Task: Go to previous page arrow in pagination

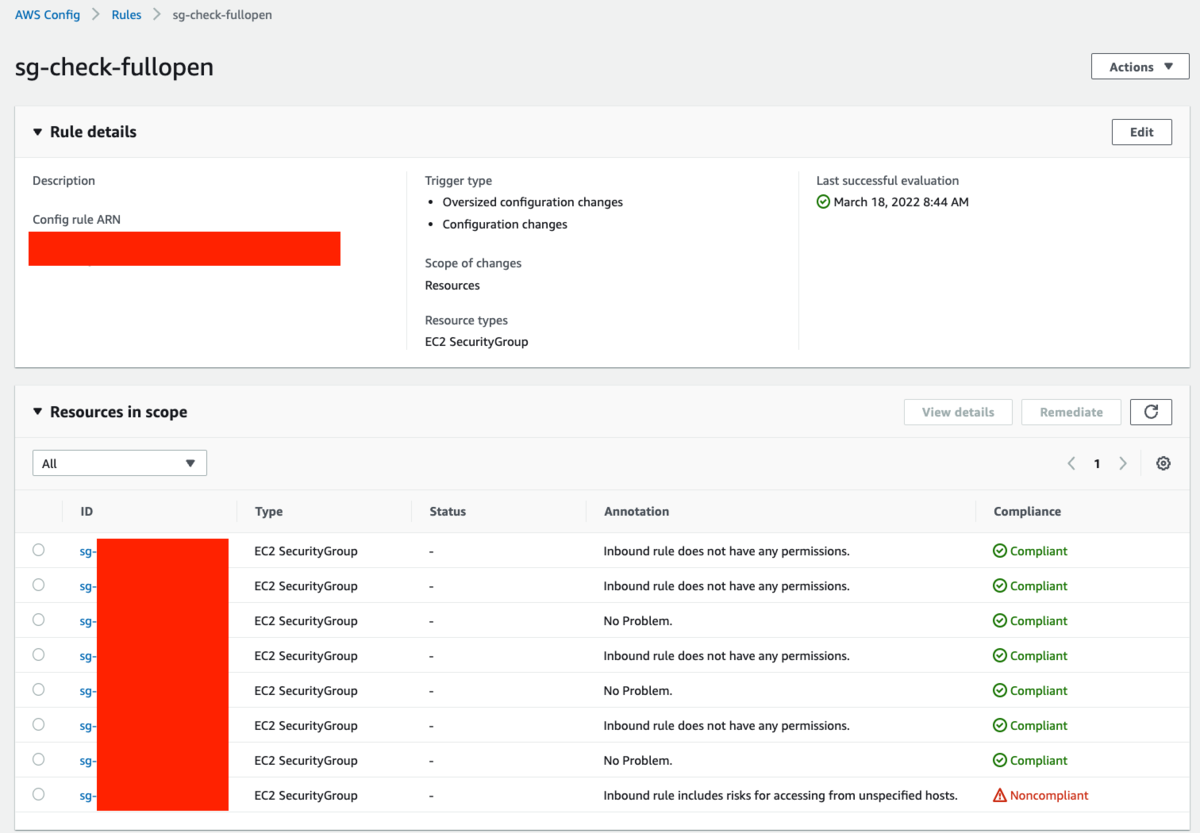Action: point(1072,463)
